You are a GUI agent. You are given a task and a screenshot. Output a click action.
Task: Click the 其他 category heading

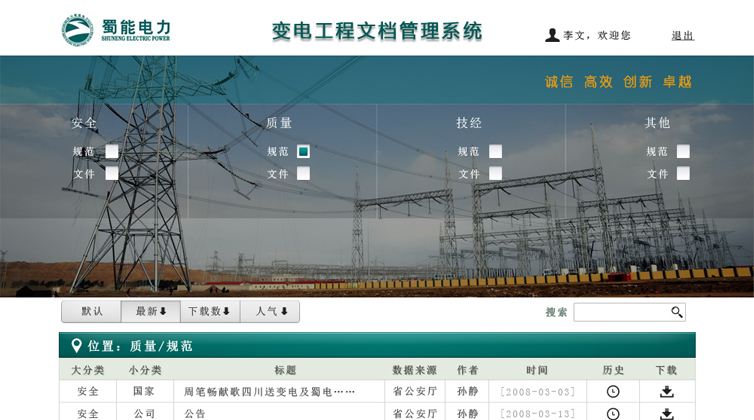657,123
